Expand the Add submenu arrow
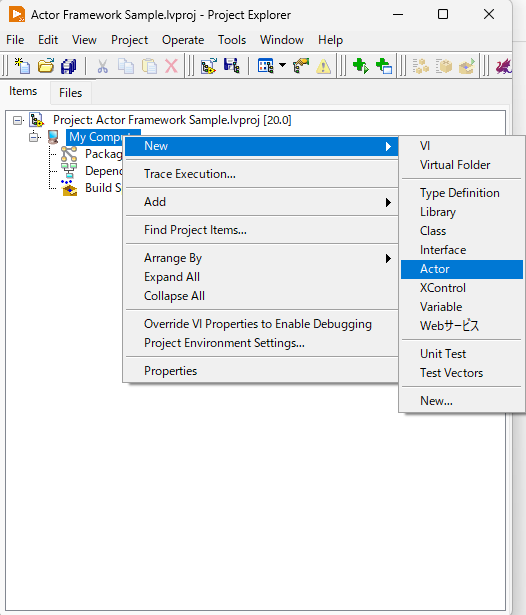 tap(388, 202)
